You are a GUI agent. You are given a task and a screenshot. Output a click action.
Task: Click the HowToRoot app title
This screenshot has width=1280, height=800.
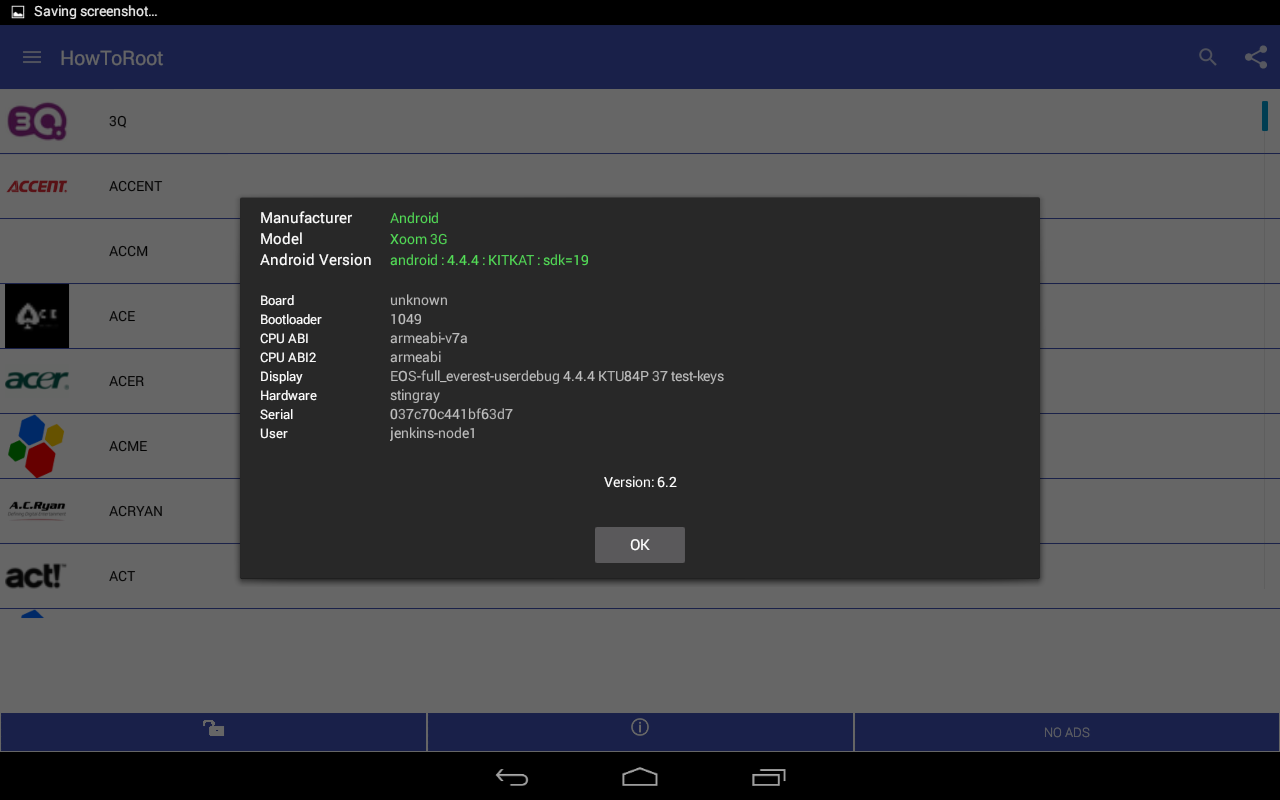pos(111,58)
